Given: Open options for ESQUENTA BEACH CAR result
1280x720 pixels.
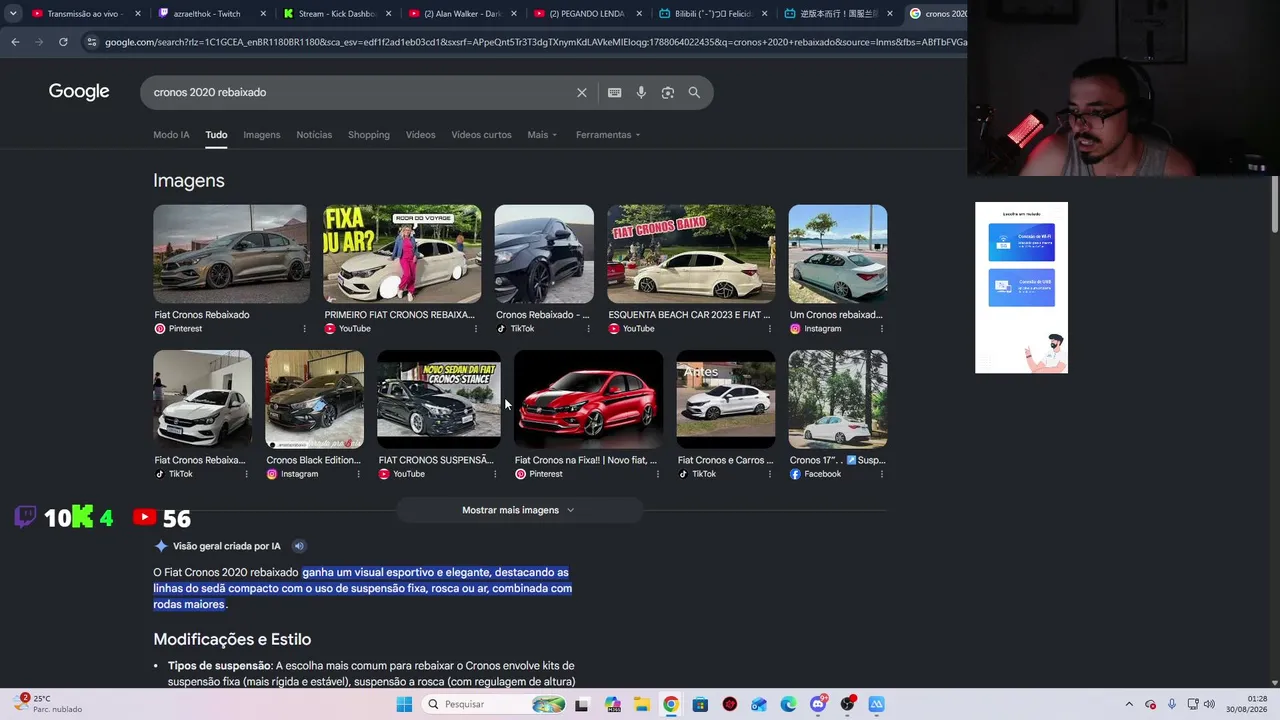Looking at the screenshot, I should [769, 329].
